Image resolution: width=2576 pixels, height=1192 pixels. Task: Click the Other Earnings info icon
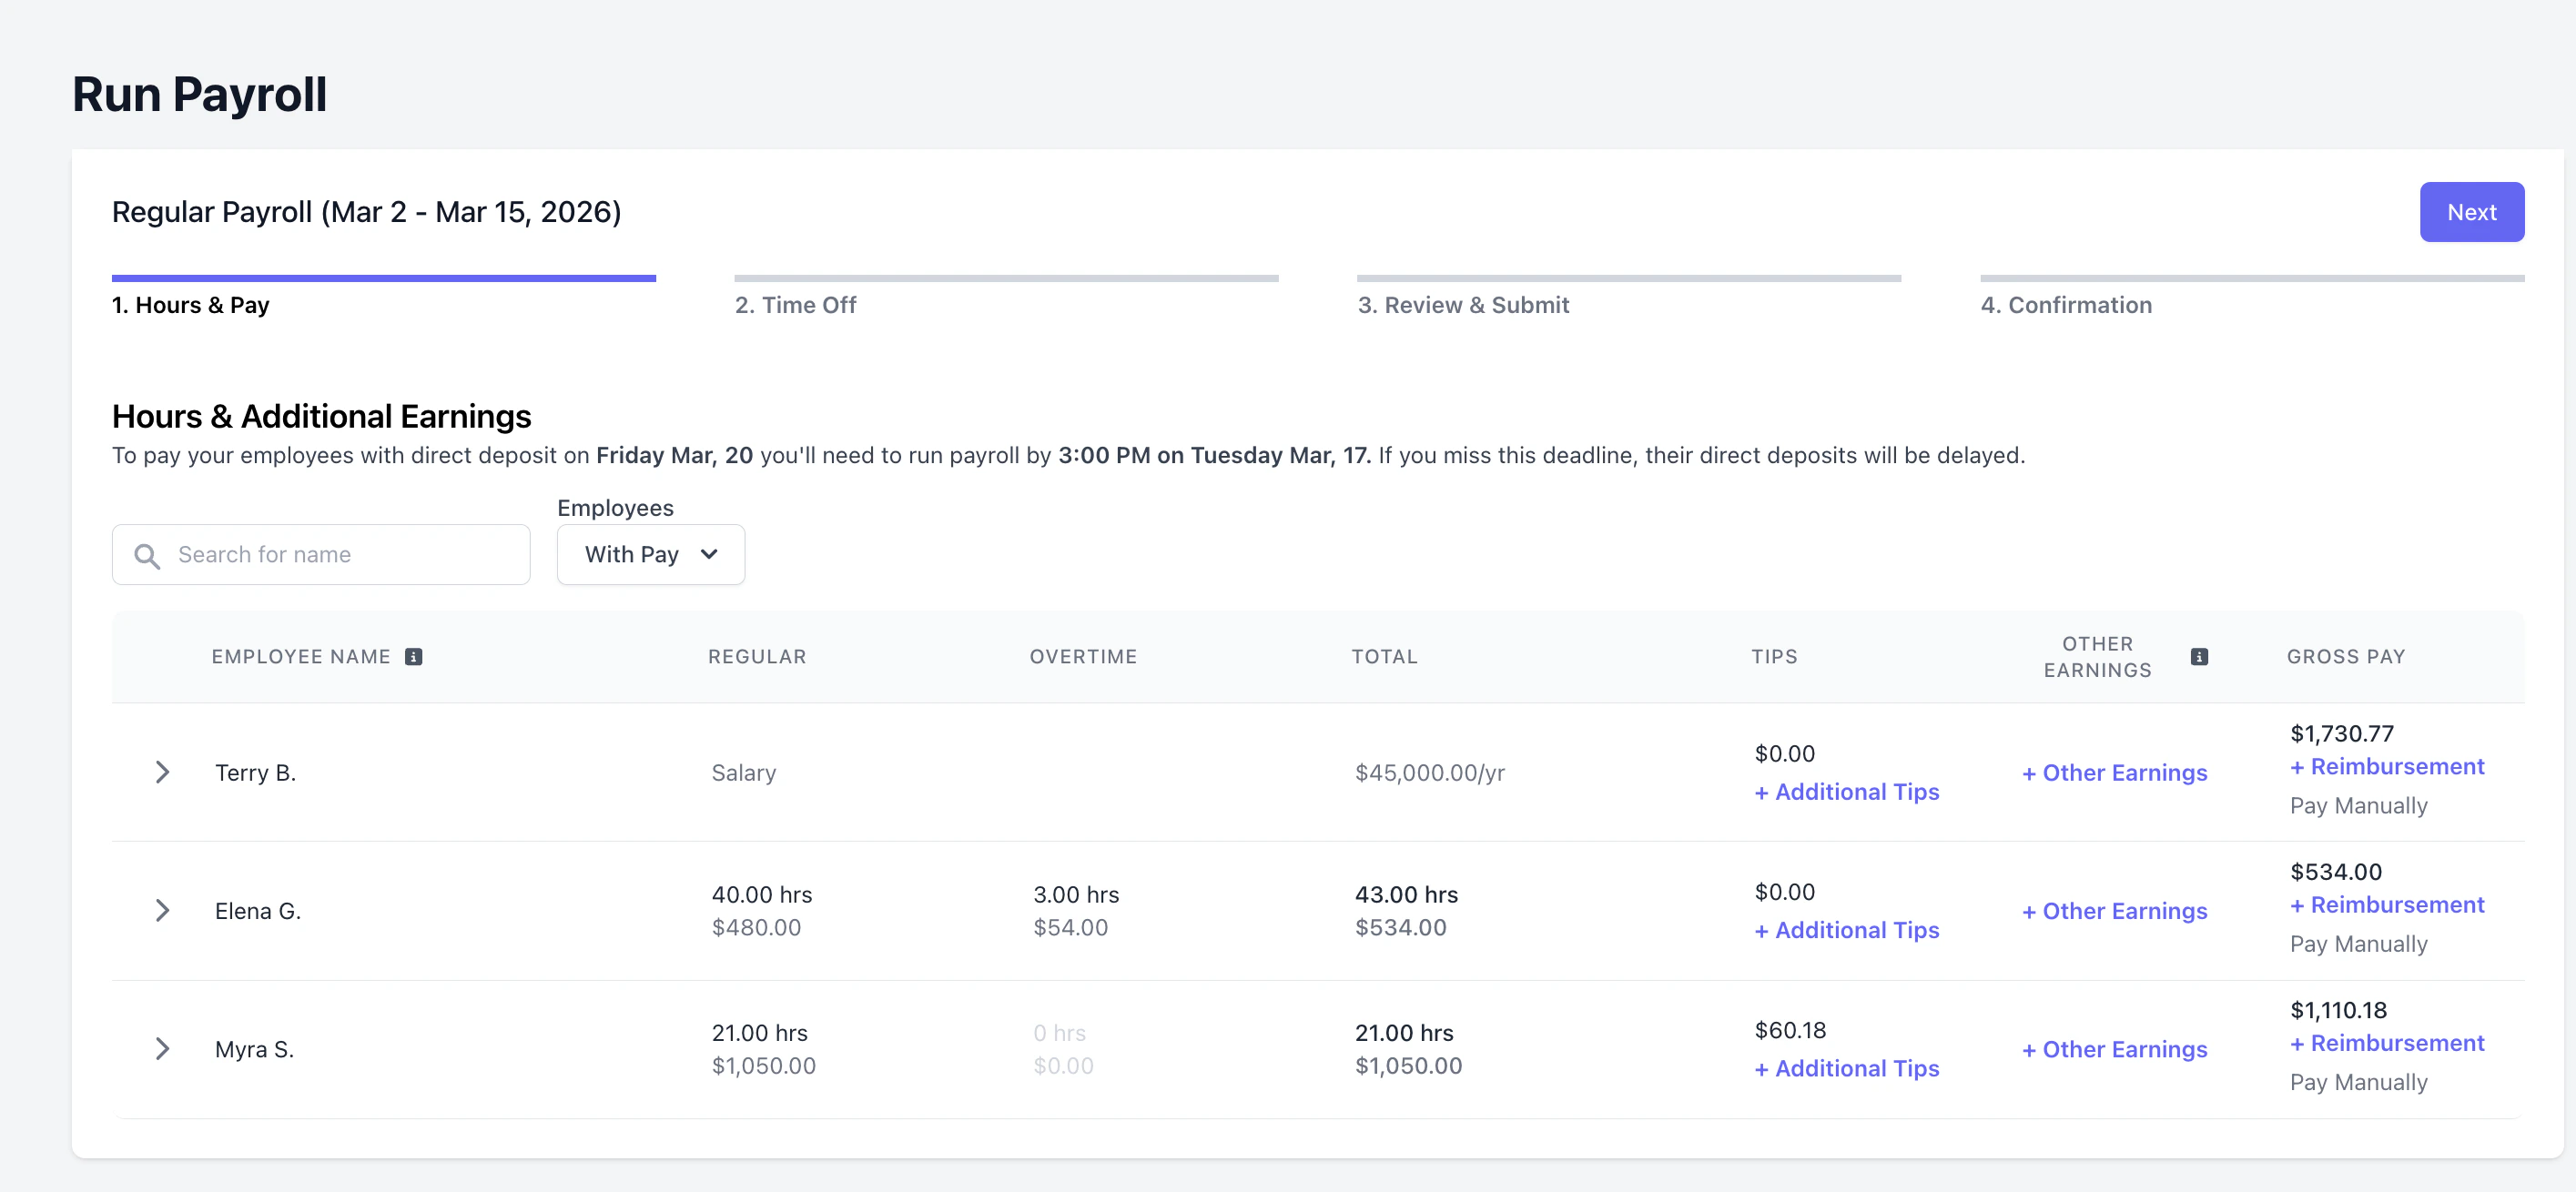pos(2198,657)
